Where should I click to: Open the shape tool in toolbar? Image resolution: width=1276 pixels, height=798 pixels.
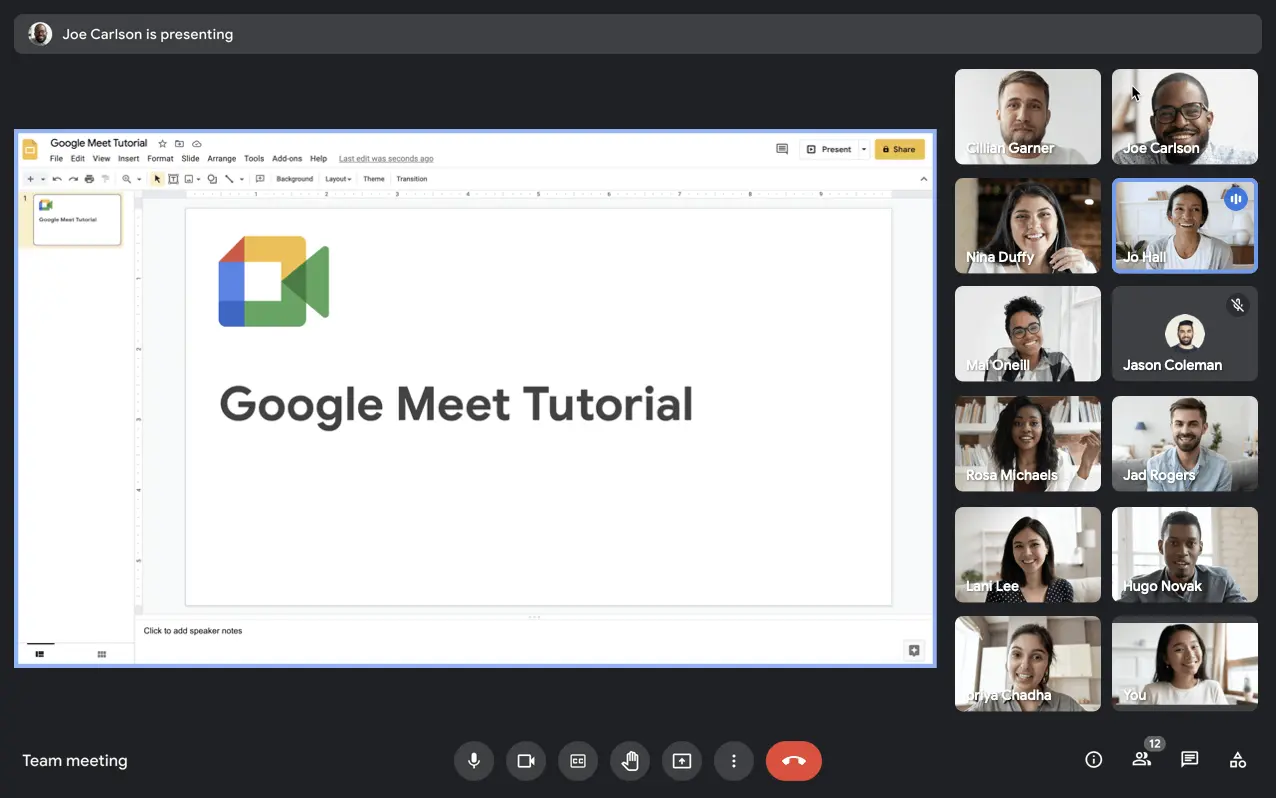click(x=212, y=179)
